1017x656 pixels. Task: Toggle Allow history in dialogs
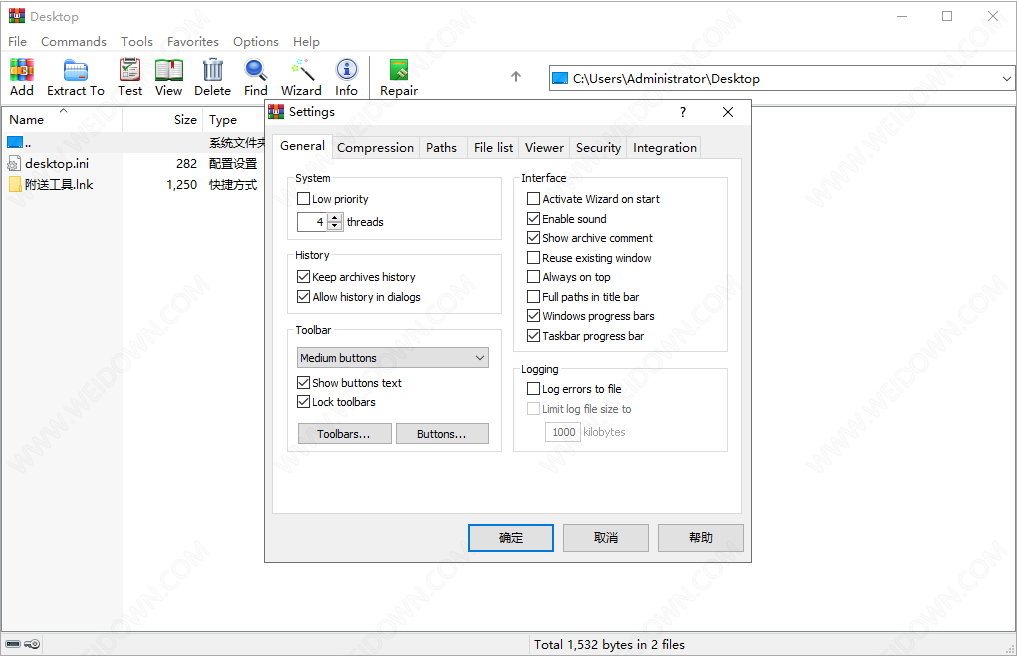pyautogui.click(x=303, y=297)
